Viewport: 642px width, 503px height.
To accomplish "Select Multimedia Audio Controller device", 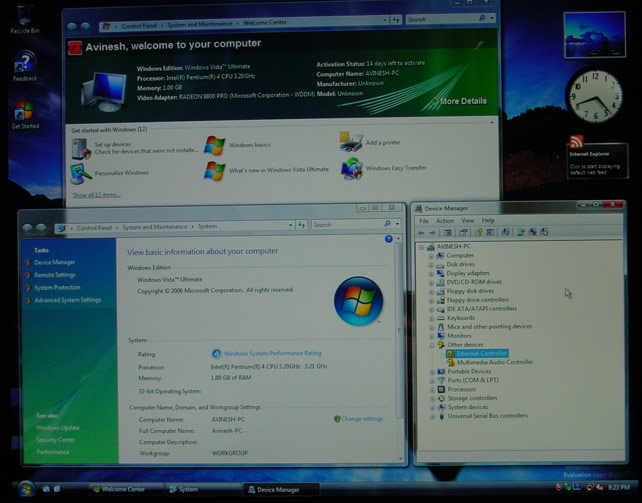I will coord(495,363).
